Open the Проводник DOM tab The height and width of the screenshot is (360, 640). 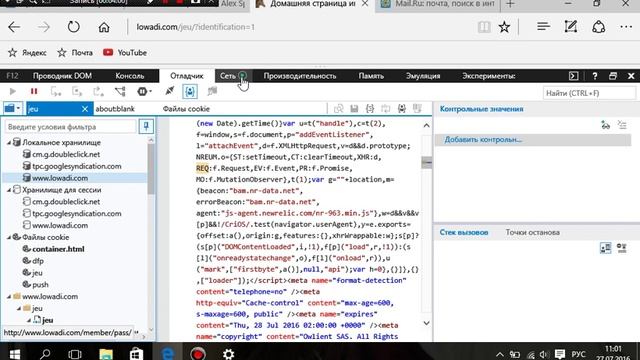[62, 76]
